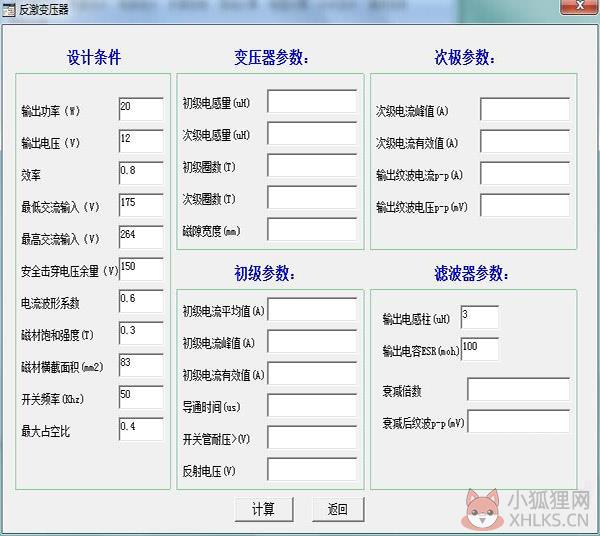This screenshot has width=600, height=536.
Task: Click the 变压器参数 heading
Action: coord(271,58)
